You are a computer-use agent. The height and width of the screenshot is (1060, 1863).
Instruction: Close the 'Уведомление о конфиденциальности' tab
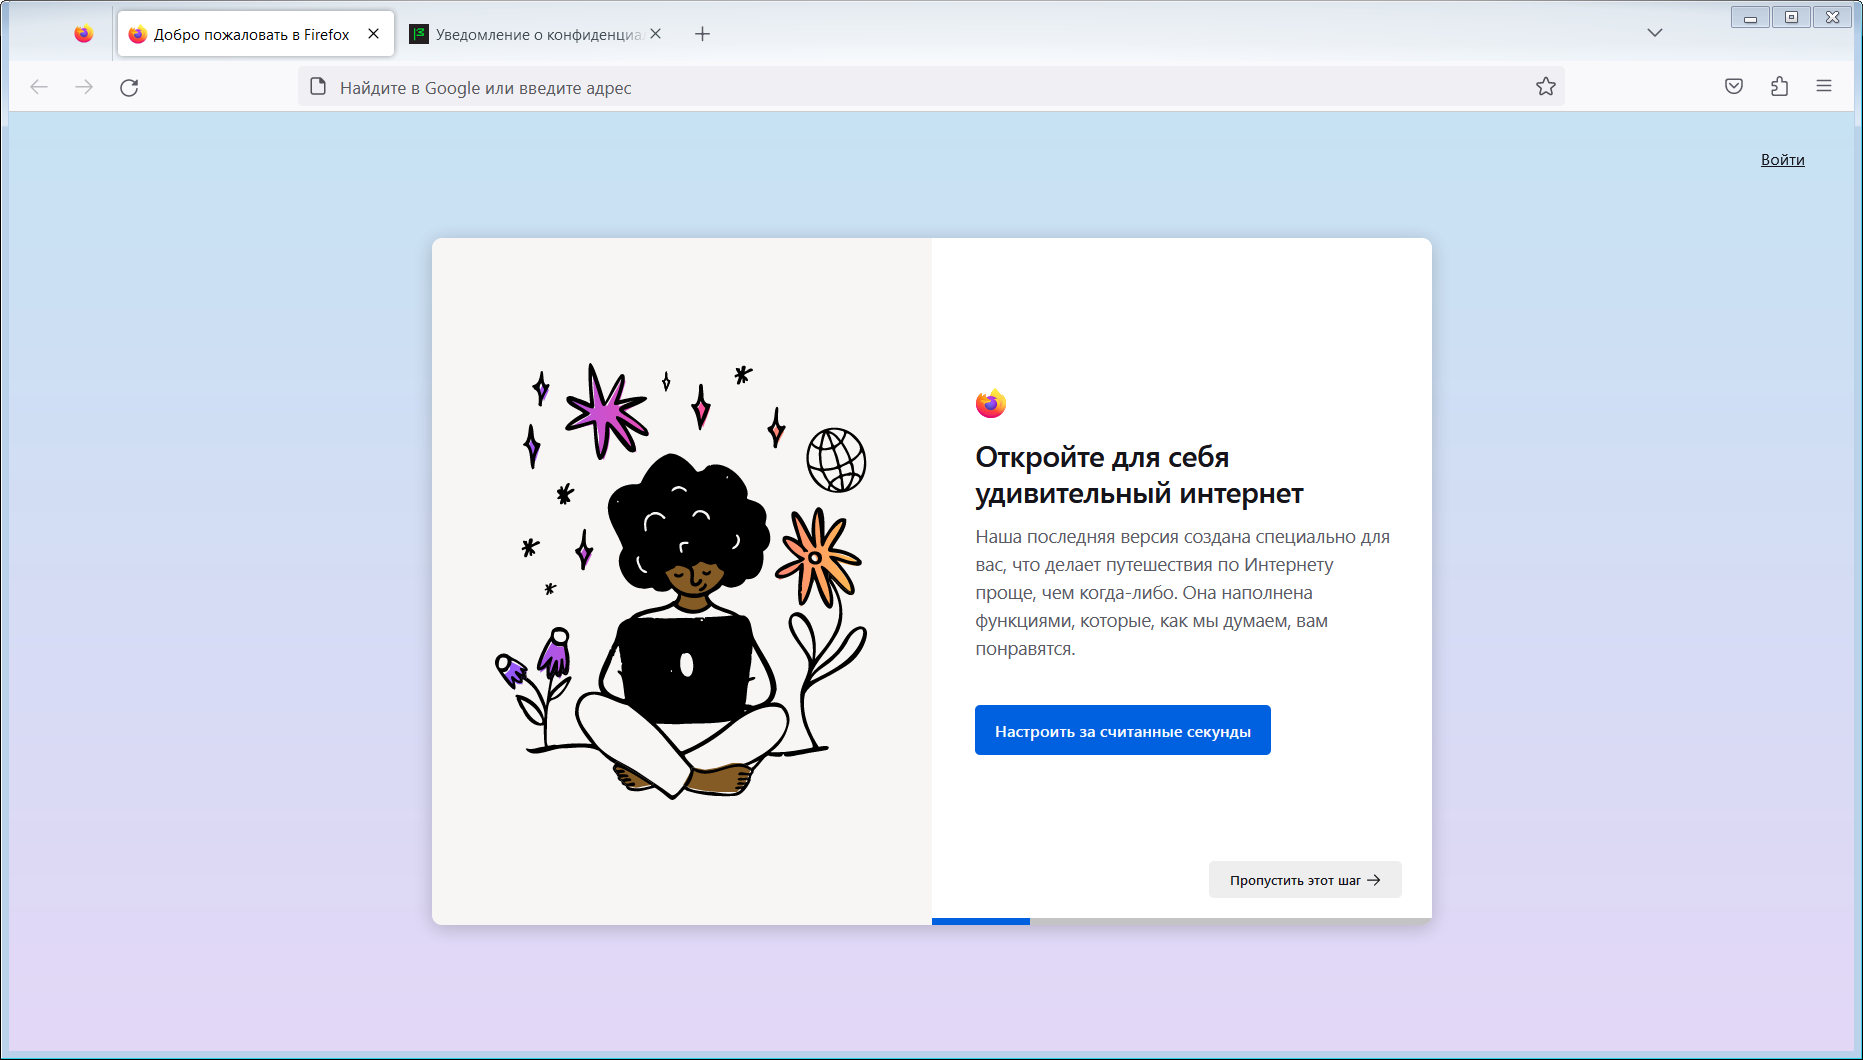(655, 34)
